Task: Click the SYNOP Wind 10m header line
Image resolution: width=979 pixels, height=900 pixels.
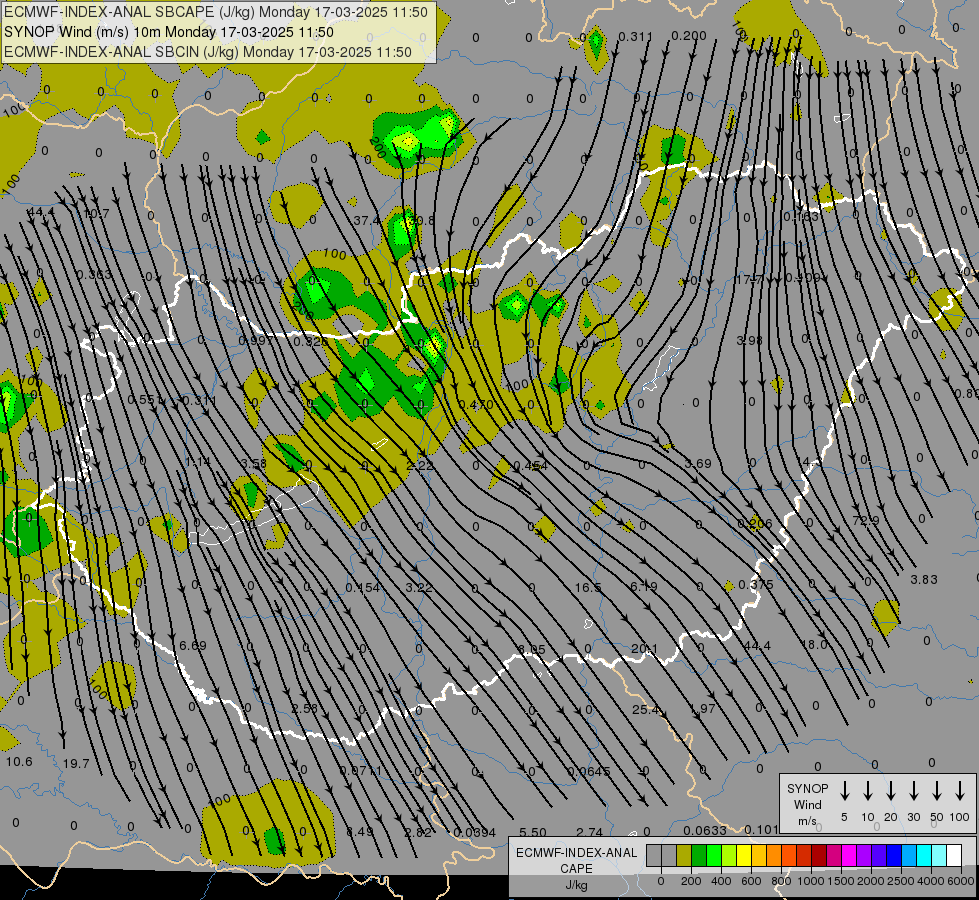Action: point(169,32)
